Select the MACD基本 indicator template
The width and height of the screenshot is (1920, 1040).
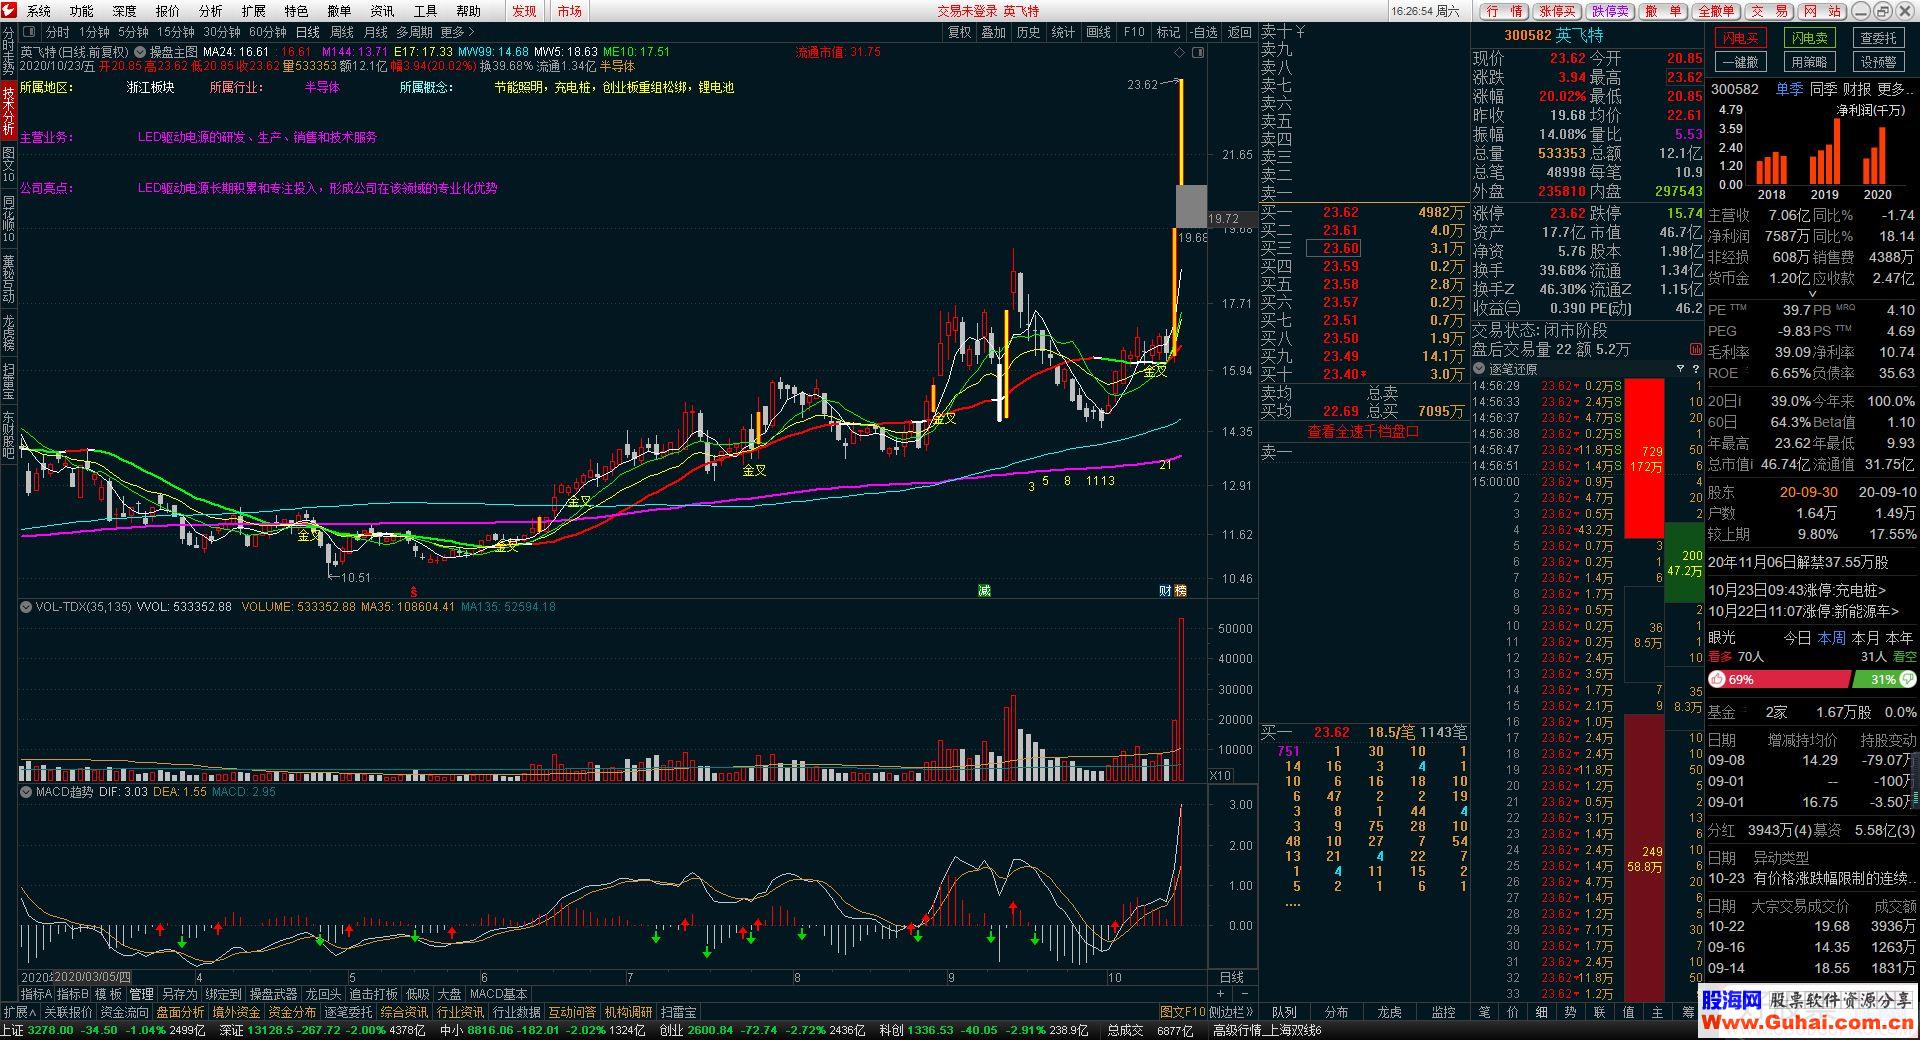click(498, 994)
